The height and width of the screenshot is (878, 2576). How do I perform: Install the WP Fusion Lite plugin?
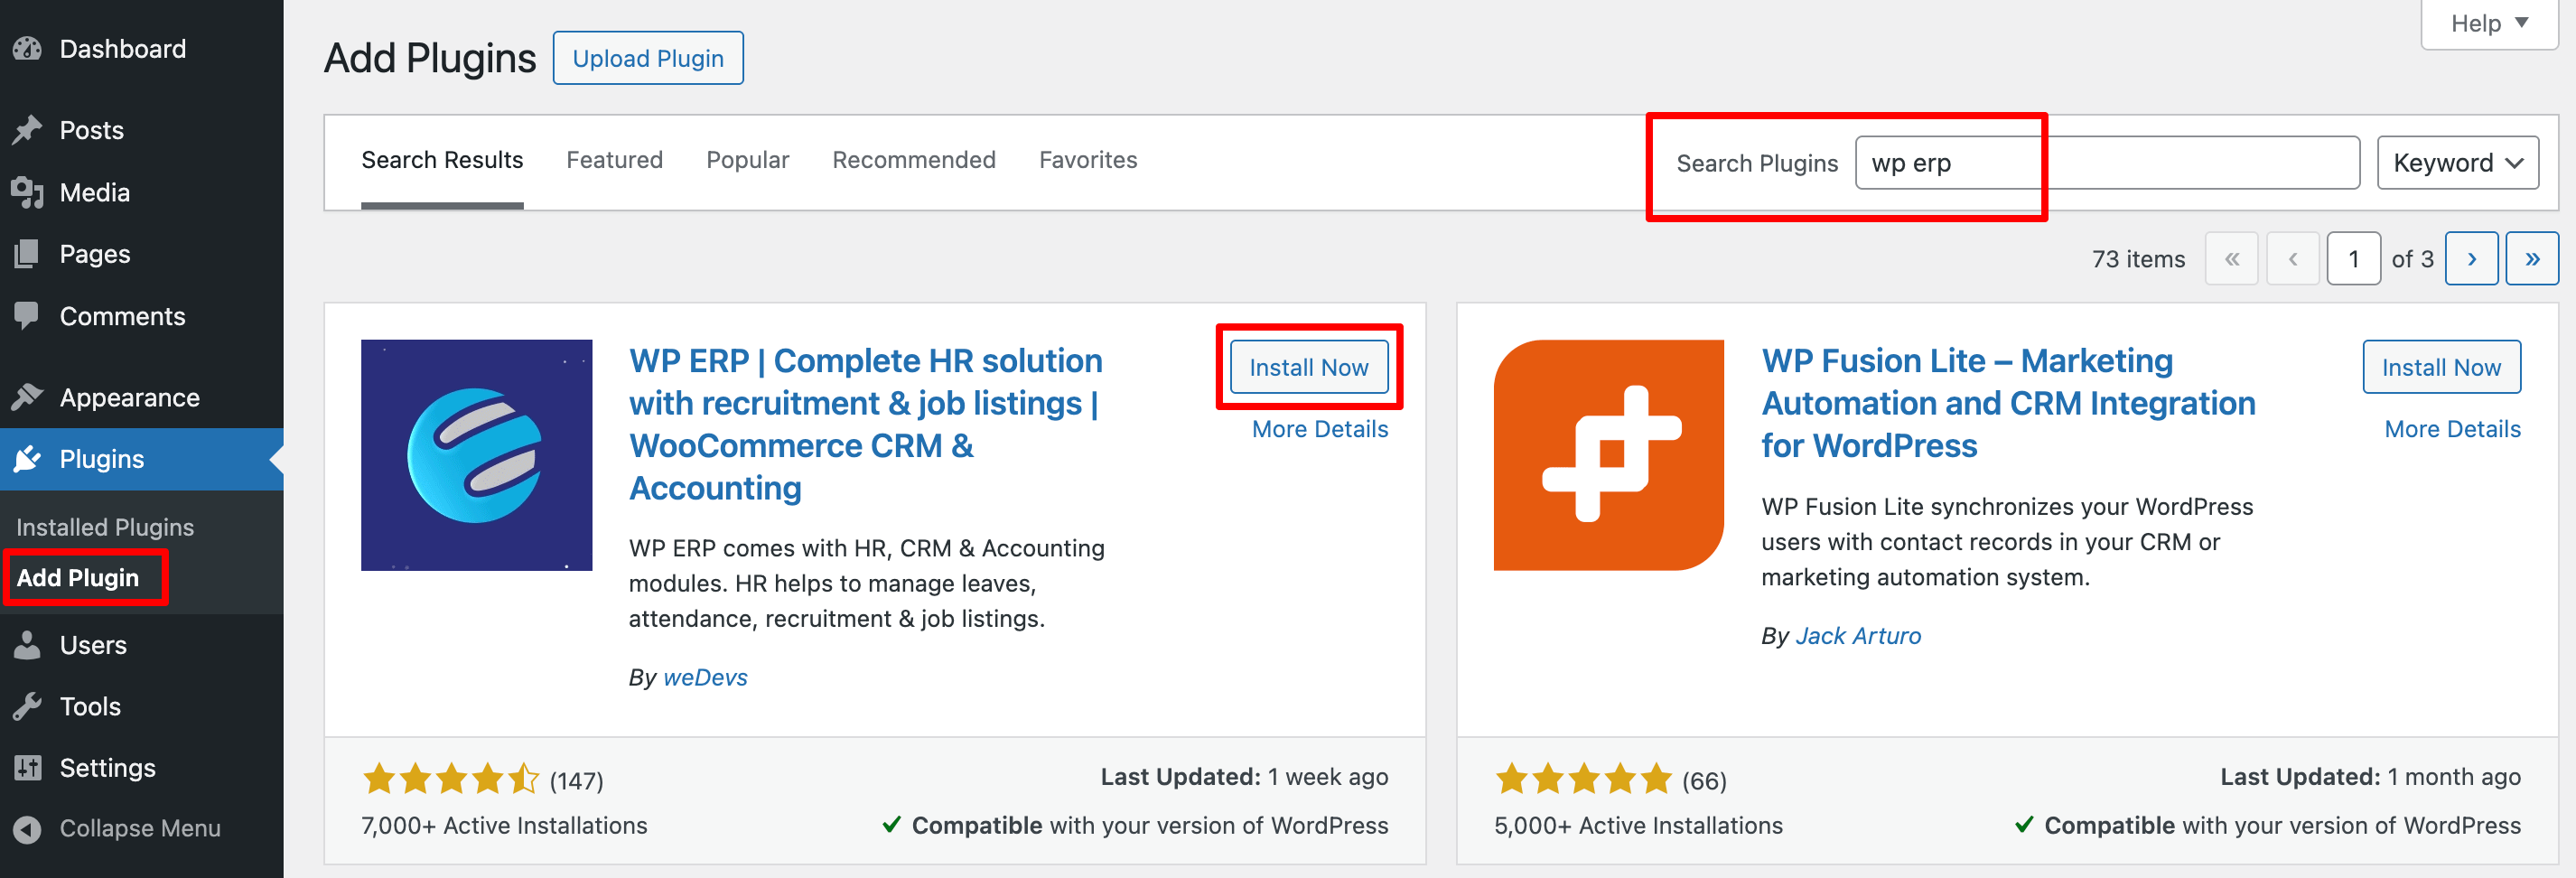click(2441, 367)
